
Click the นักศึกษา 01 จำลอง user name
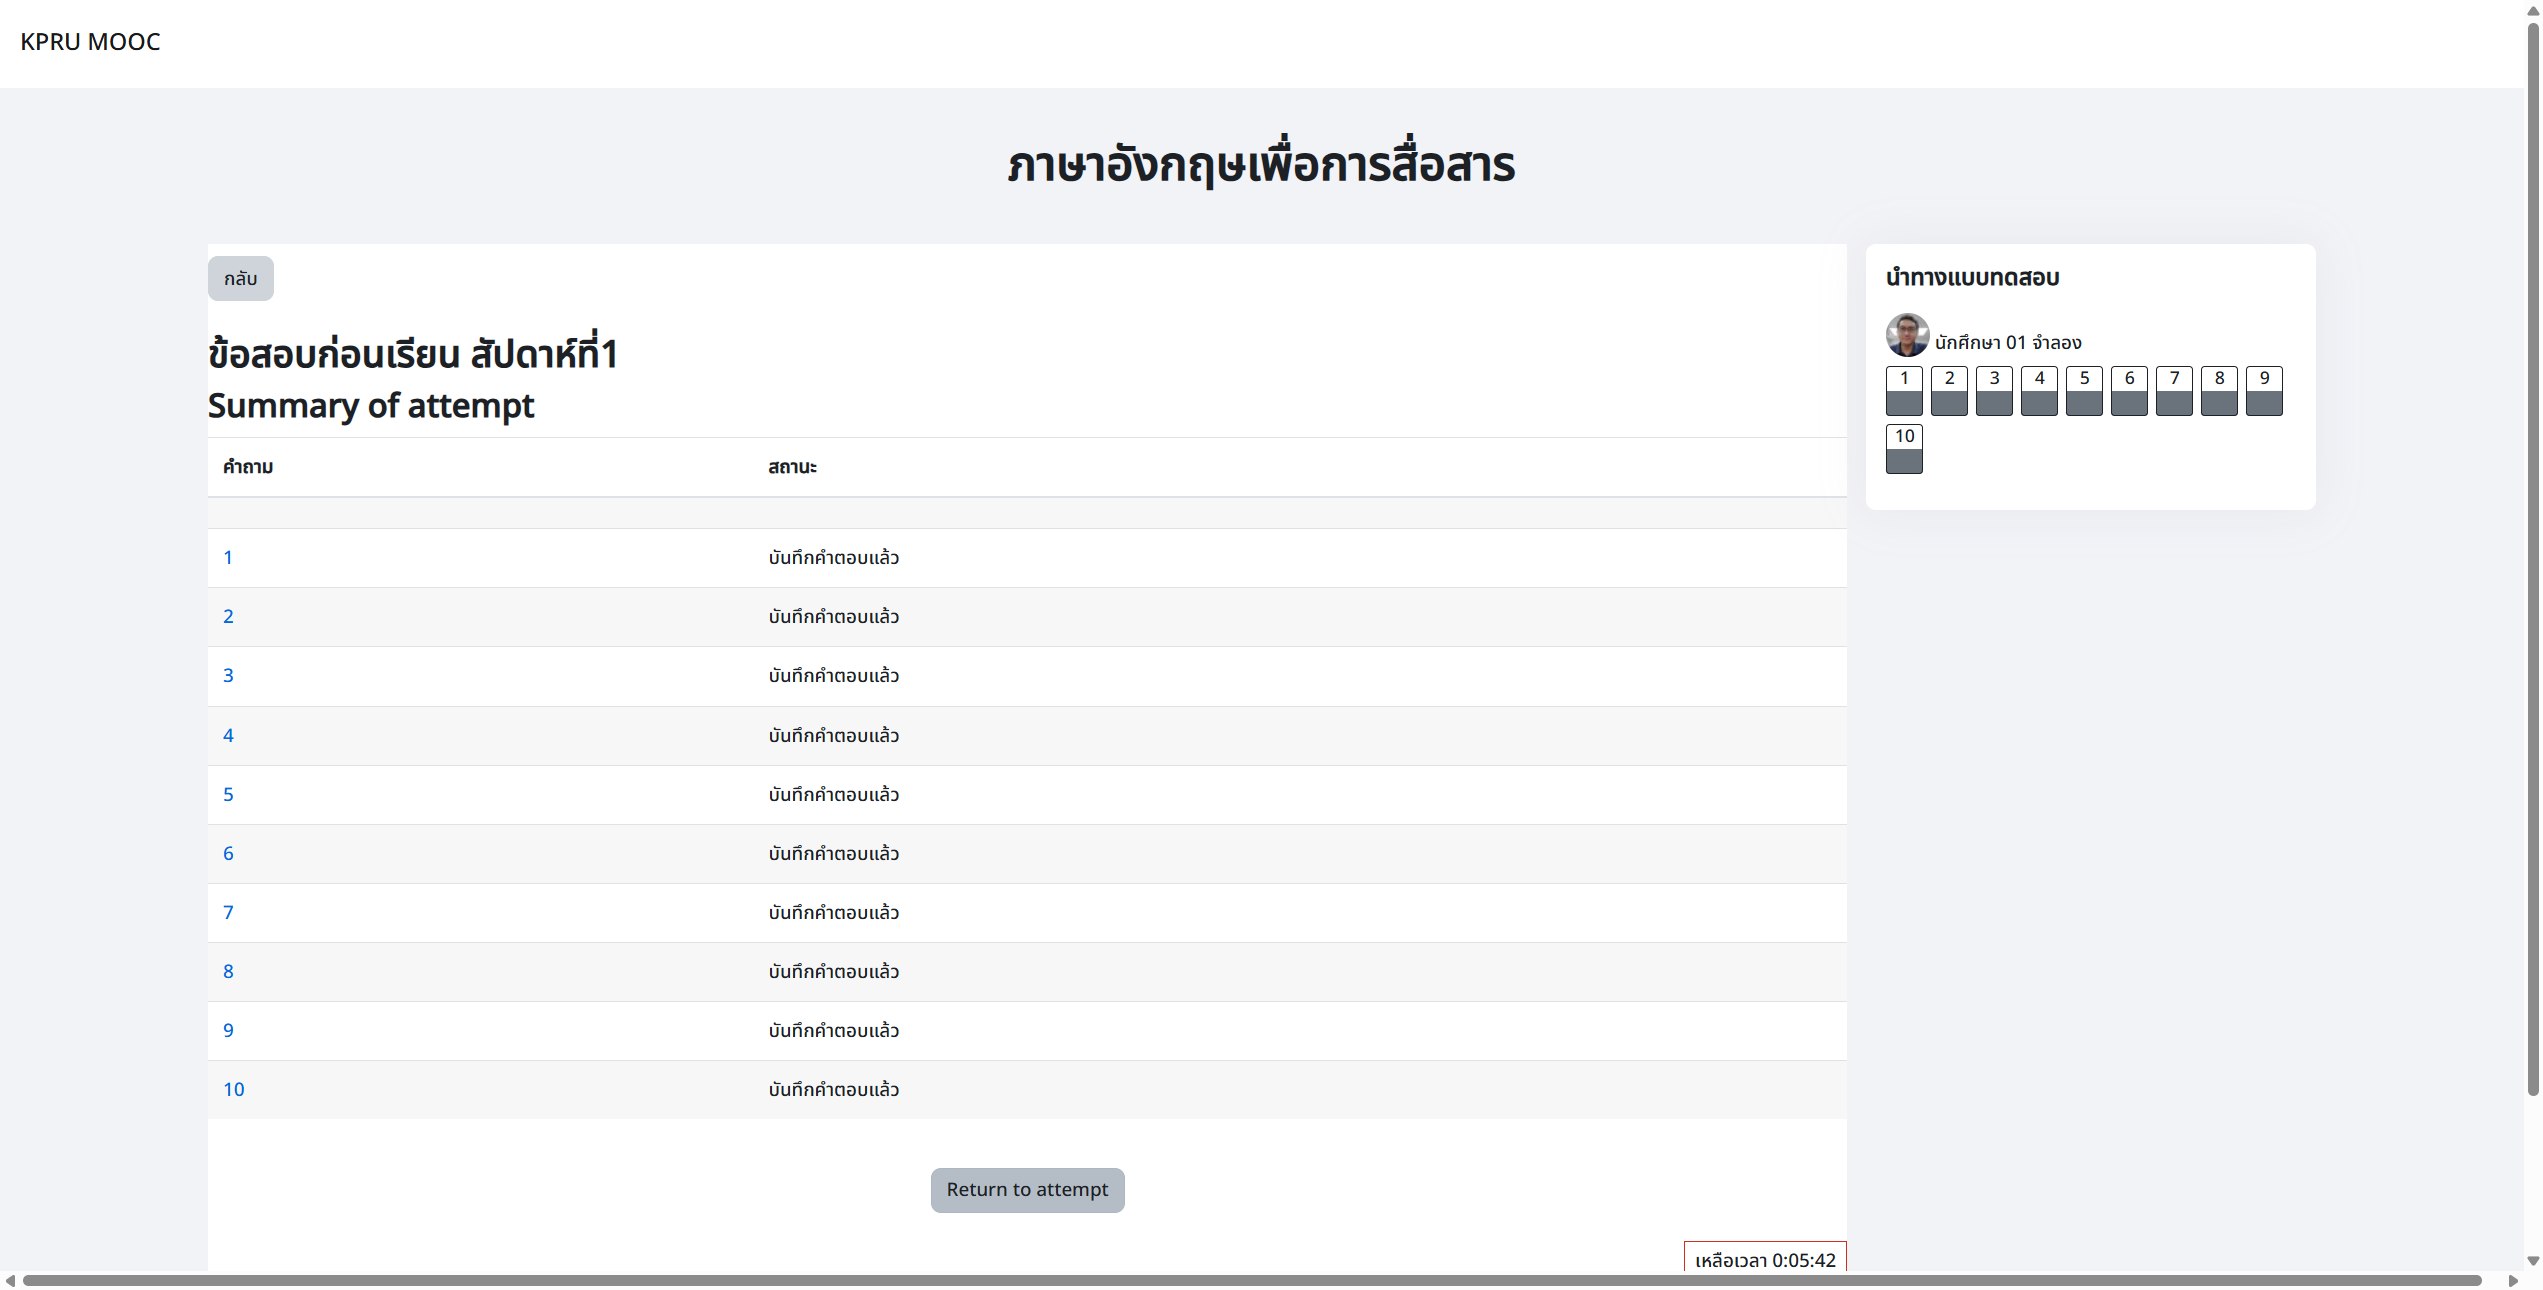tap(2008, 343)
